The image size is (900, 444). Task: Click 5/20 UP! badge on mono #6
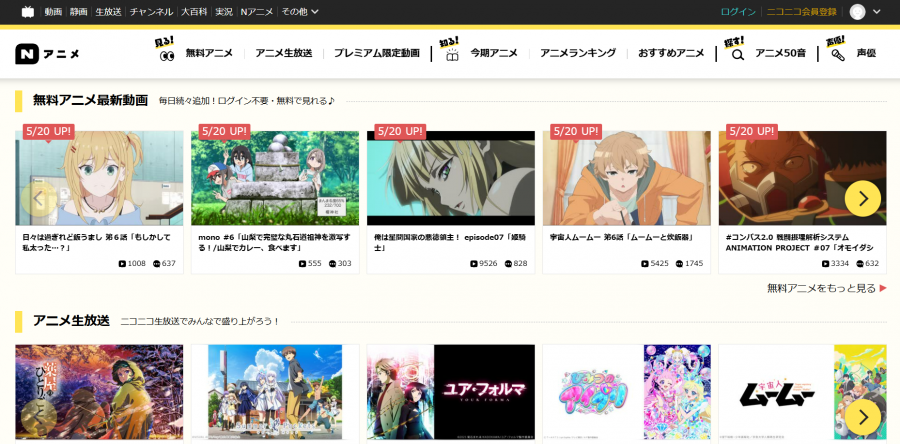click(x=224, y=131)
